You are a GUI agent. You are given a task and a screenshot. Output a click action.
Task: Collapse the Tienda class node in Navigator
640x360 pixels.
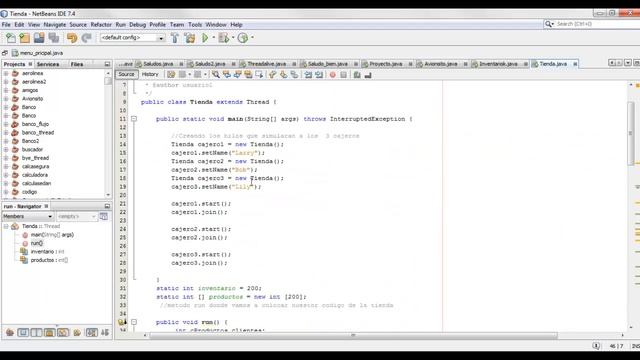pyautogui.click(x=6, y=226)
